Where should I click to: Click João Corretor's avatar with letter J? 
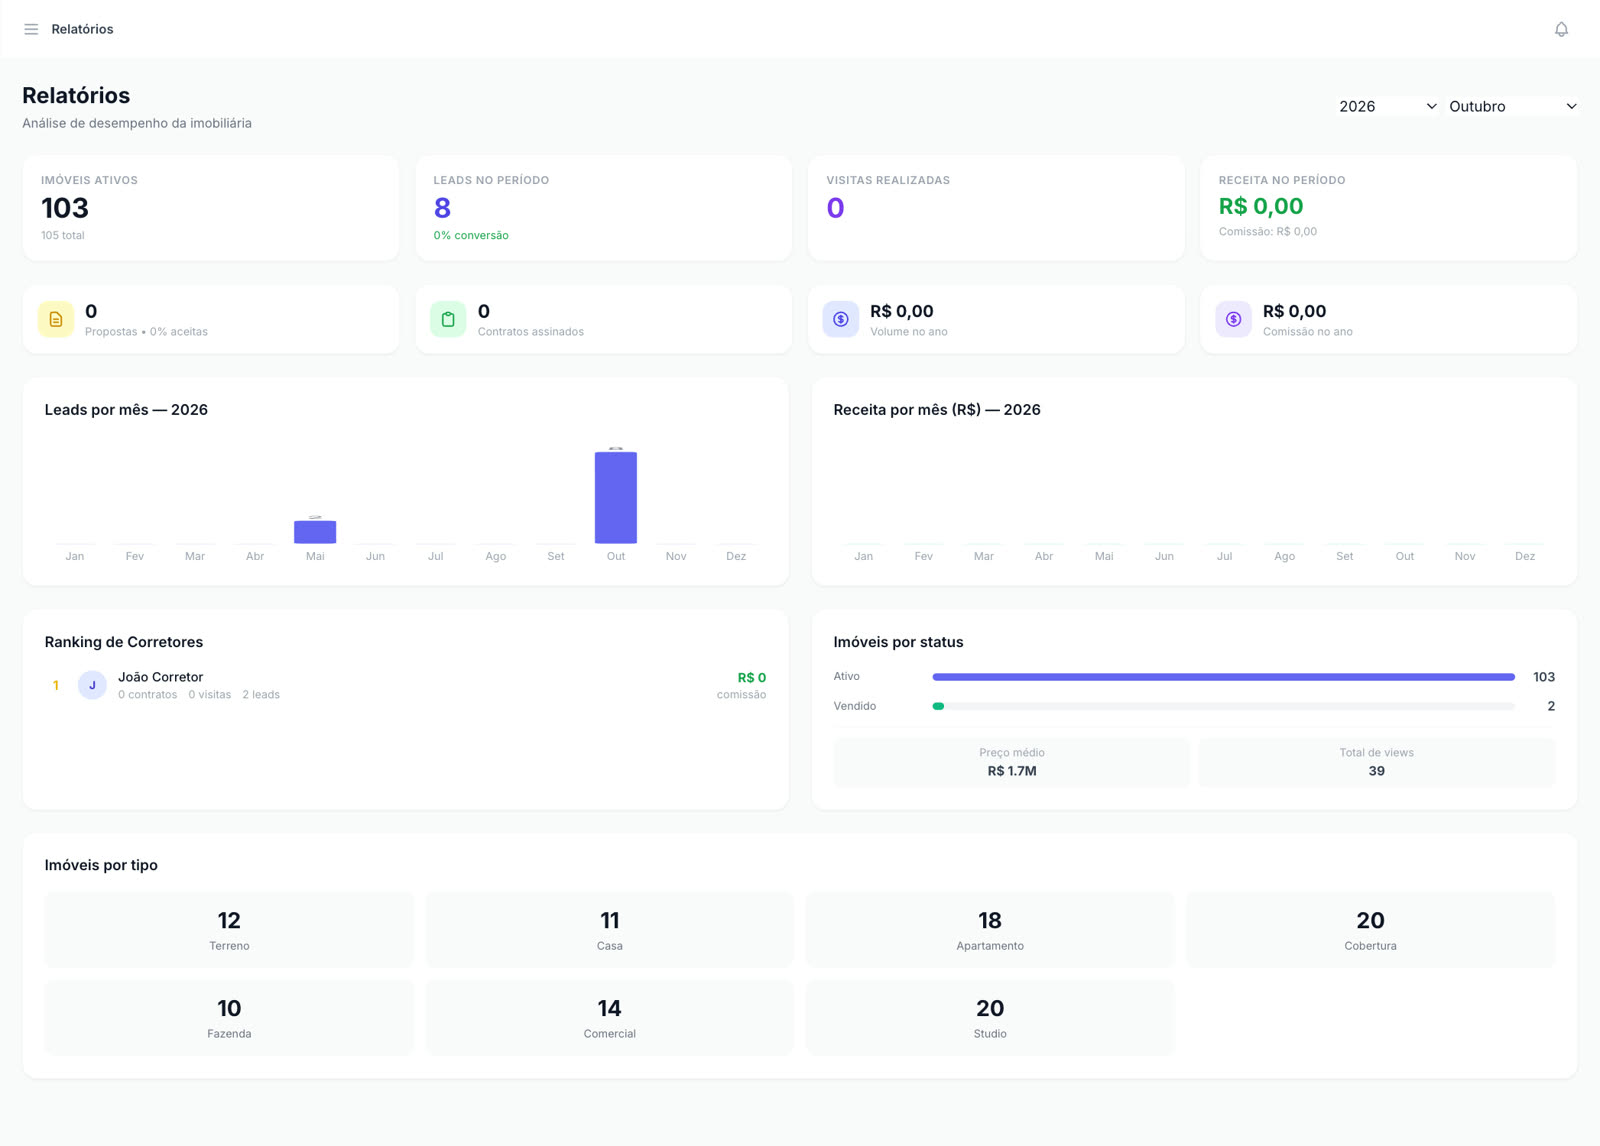(x=92, y=685)
